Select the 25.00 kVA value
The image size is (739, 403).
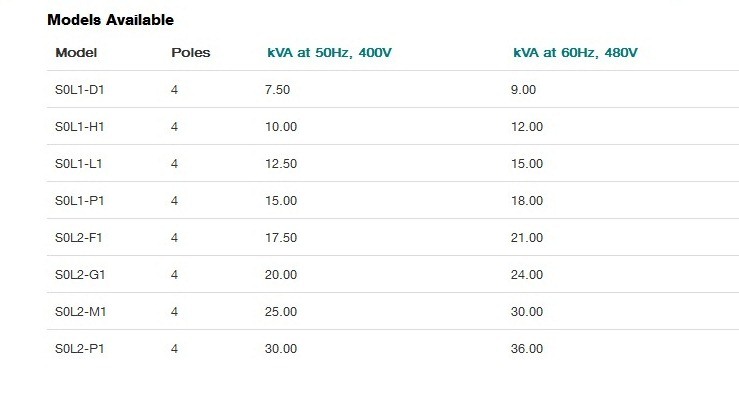pyautogui.click(x=281, y=312)
